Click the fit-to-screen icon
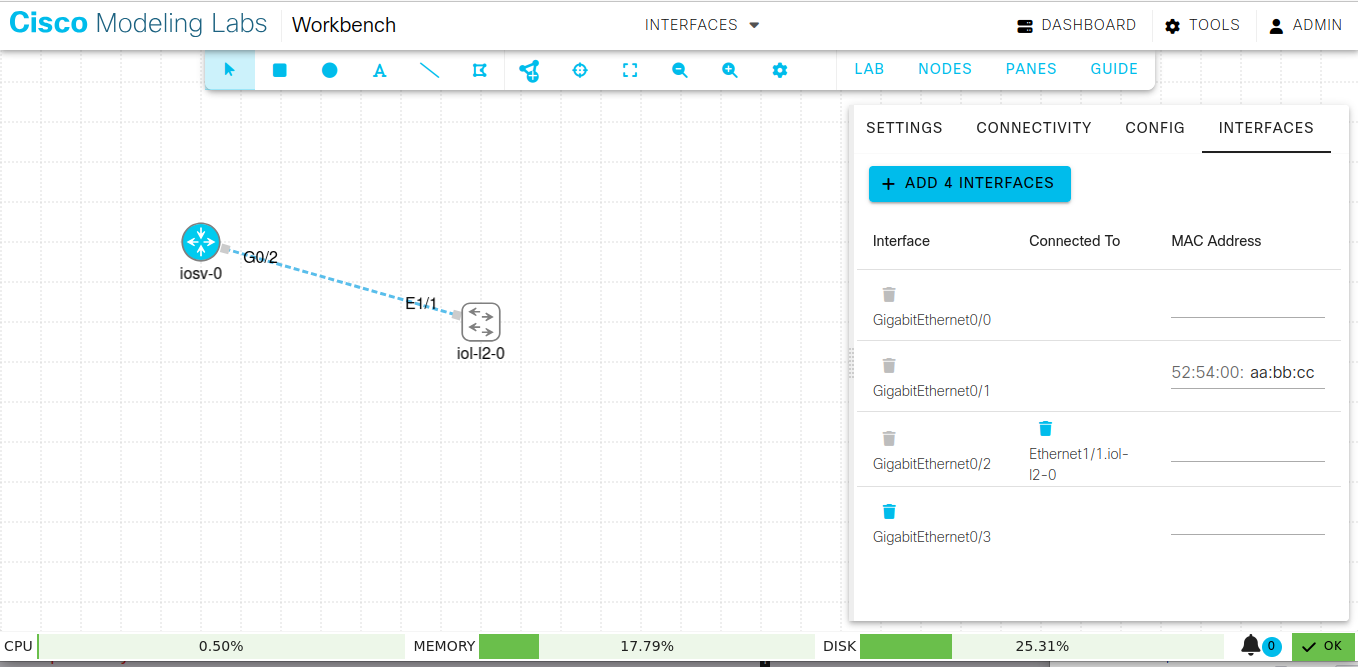The width and height of the screenshot is (1358, 667). tap(629, 70)
